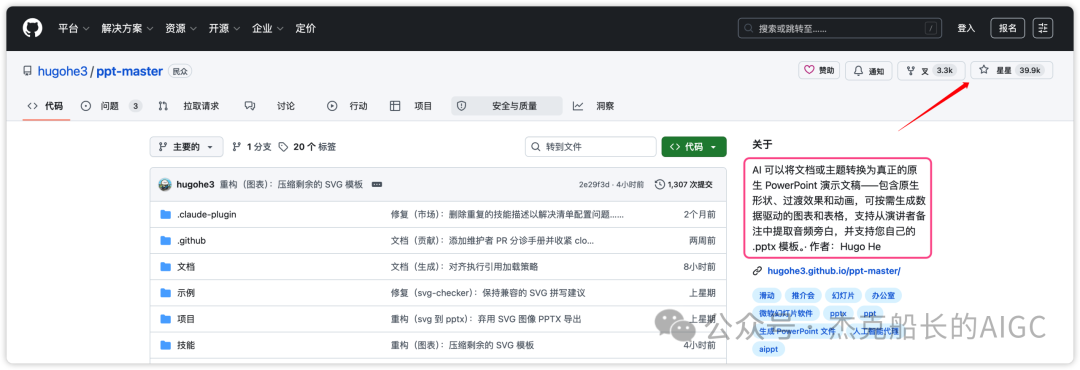The width and height of the screenshot is (1080, 370).
Task: Open hugohe3 owner profile link
Action: tap(63, 71)
